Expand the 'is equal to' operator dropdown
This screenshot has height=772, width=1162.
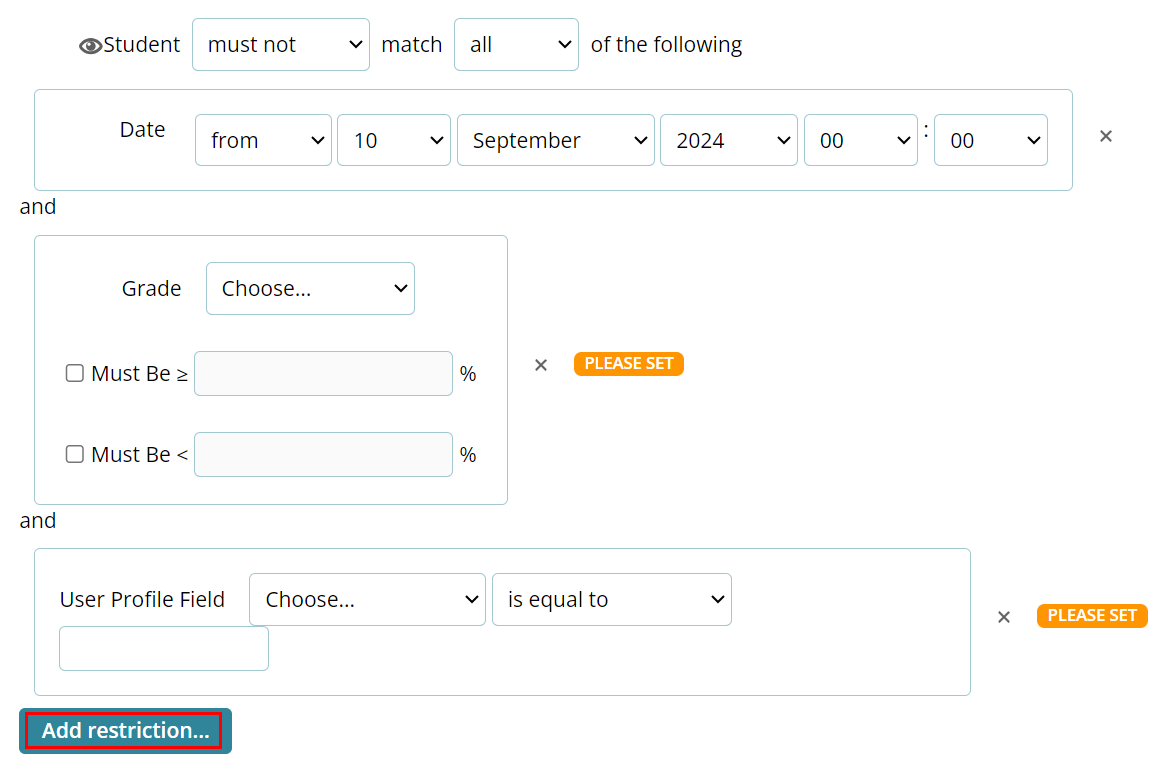611,600
